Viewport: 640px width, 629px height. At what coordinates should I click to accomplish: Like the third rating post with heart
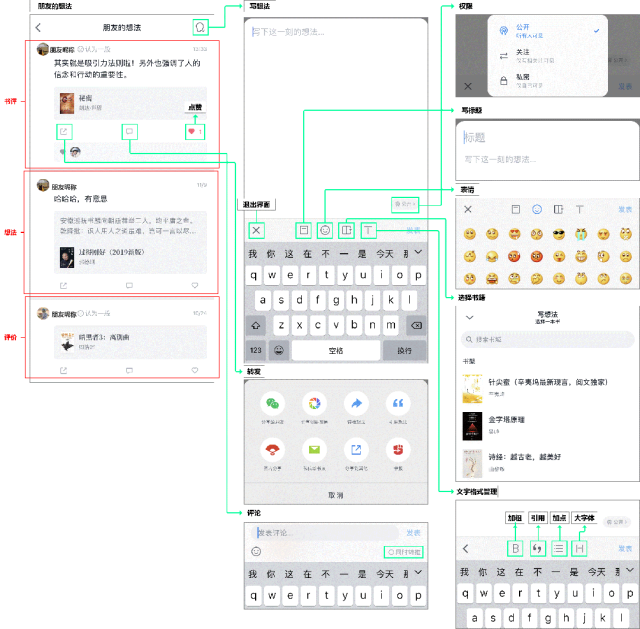[195, 370]
